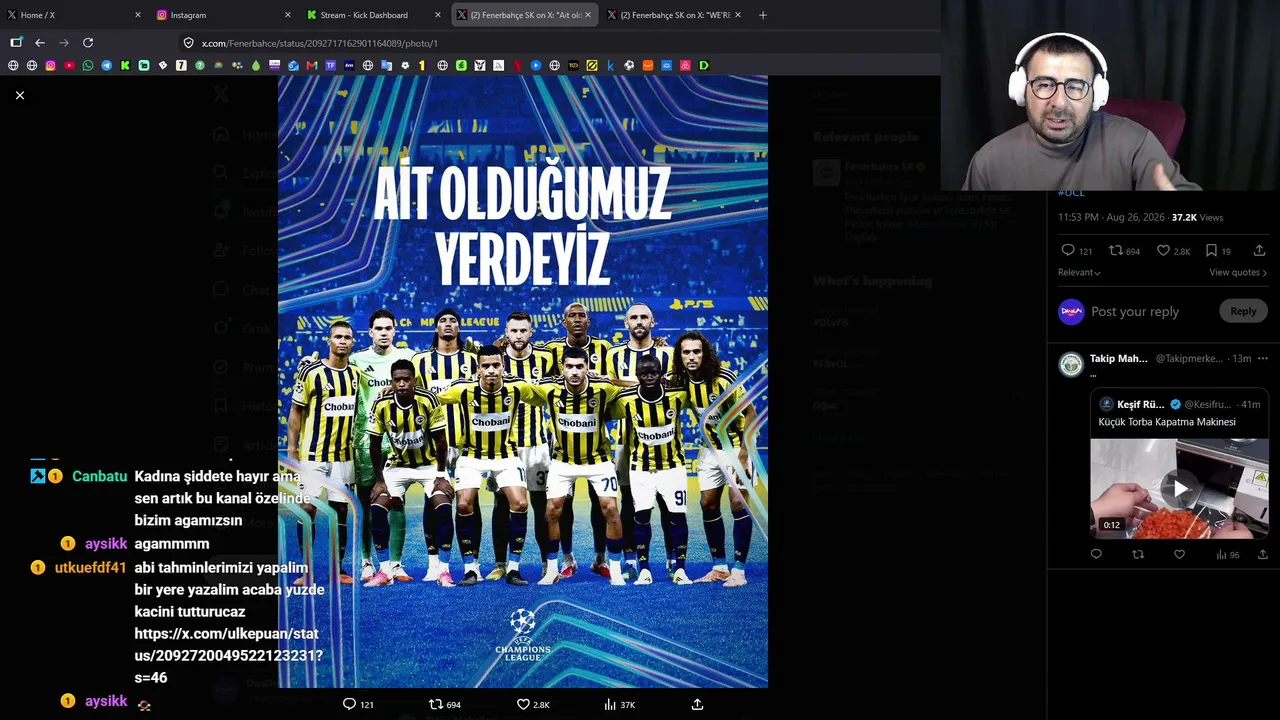Open the Instagram bookmark icon
Image resolution: width=1280 pixels, height=720 pixels.
pos(50,65)
